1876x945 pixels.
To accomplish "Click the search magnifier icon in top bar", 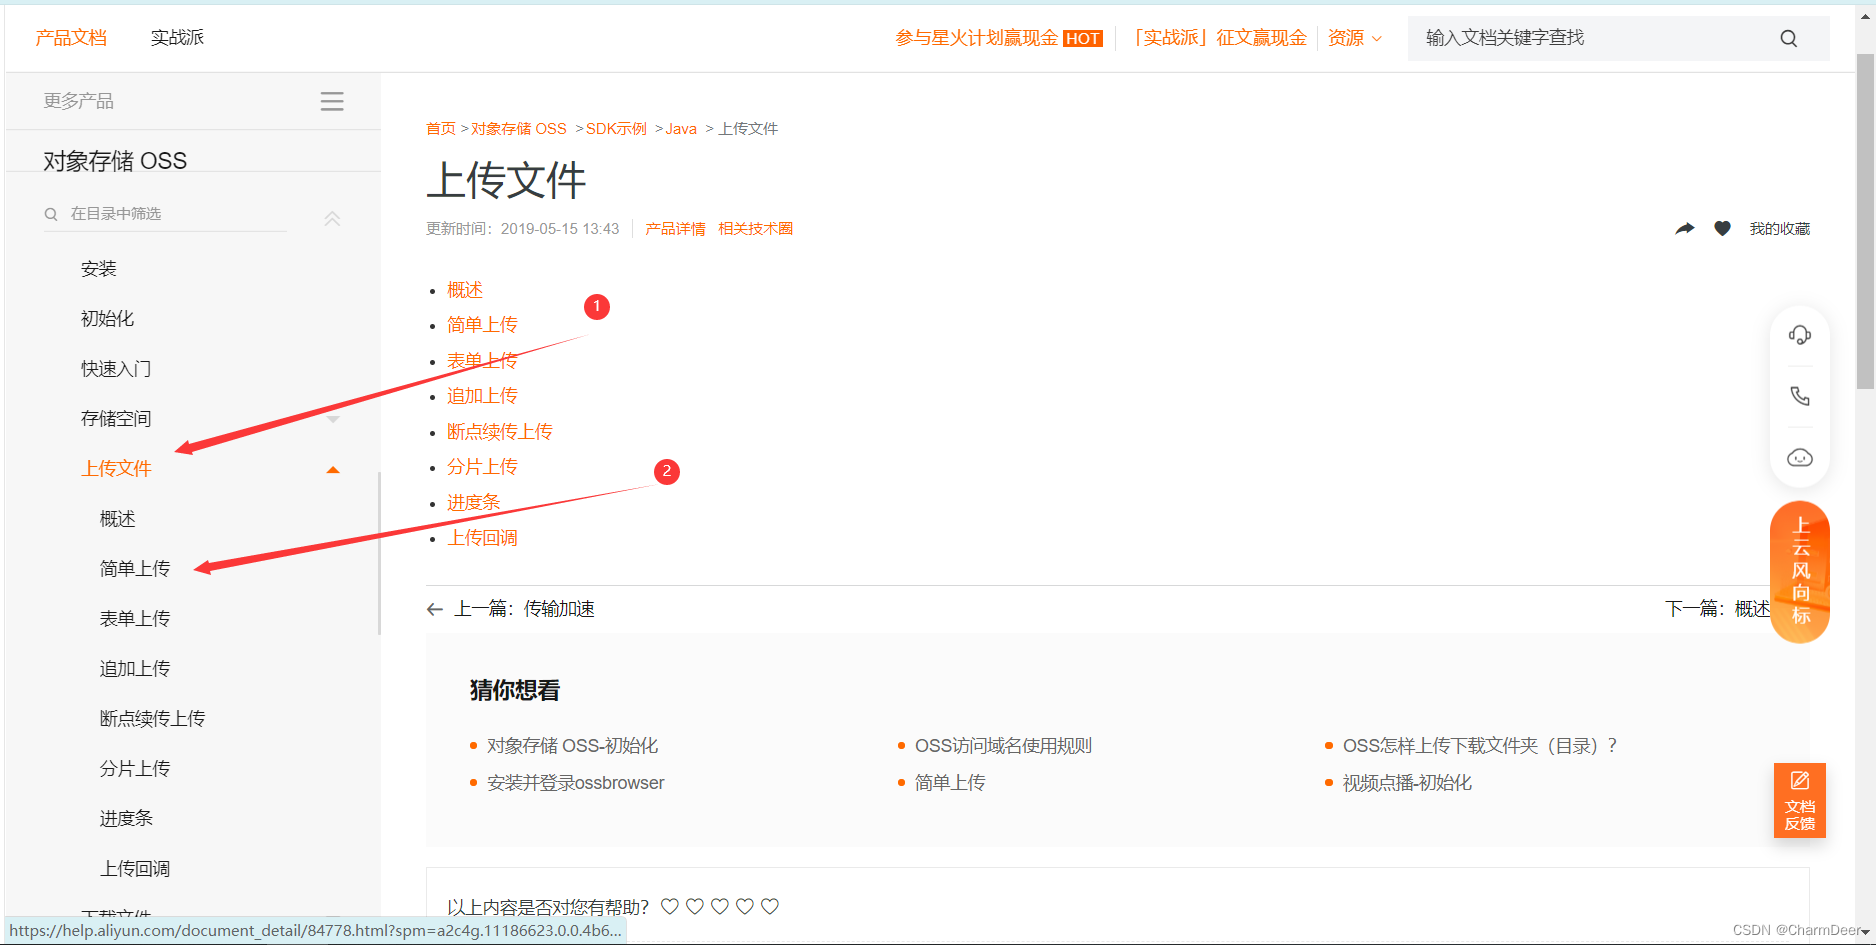I will pyautogui.click(x=1788, y=38).
